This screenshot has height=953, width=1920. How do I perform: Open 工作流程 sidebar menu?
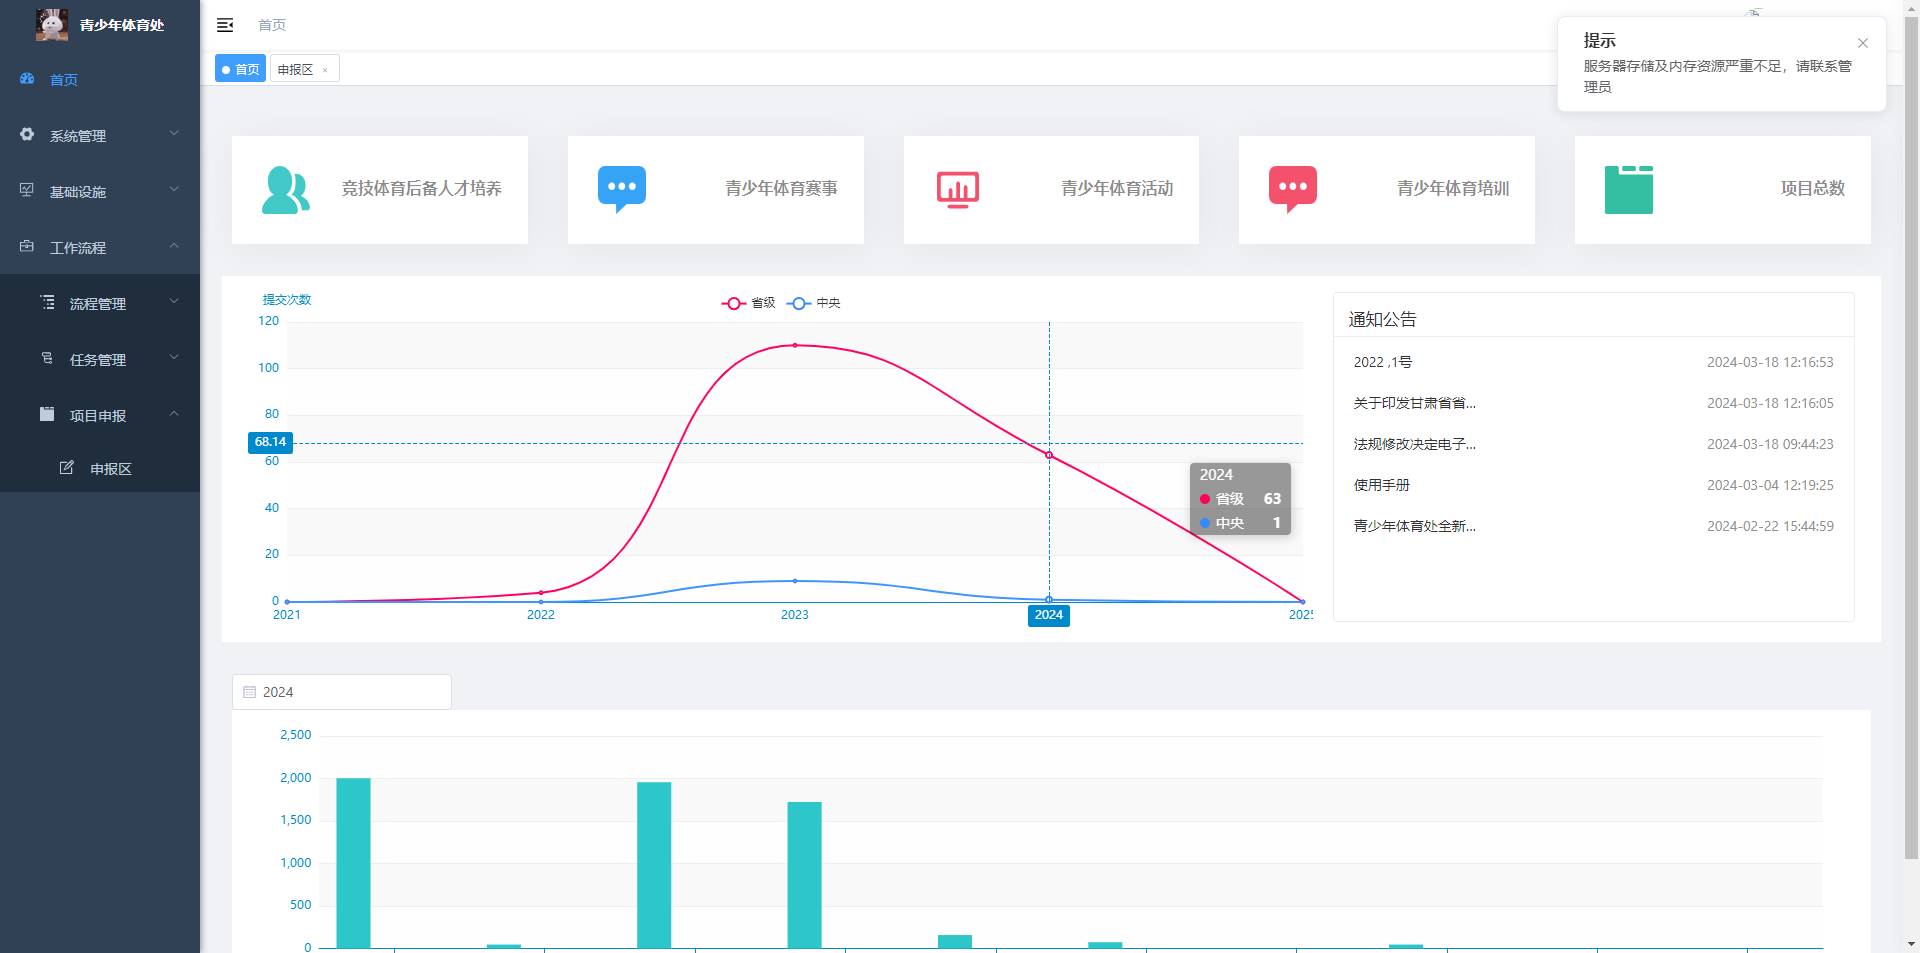click(x=100, y=247)
